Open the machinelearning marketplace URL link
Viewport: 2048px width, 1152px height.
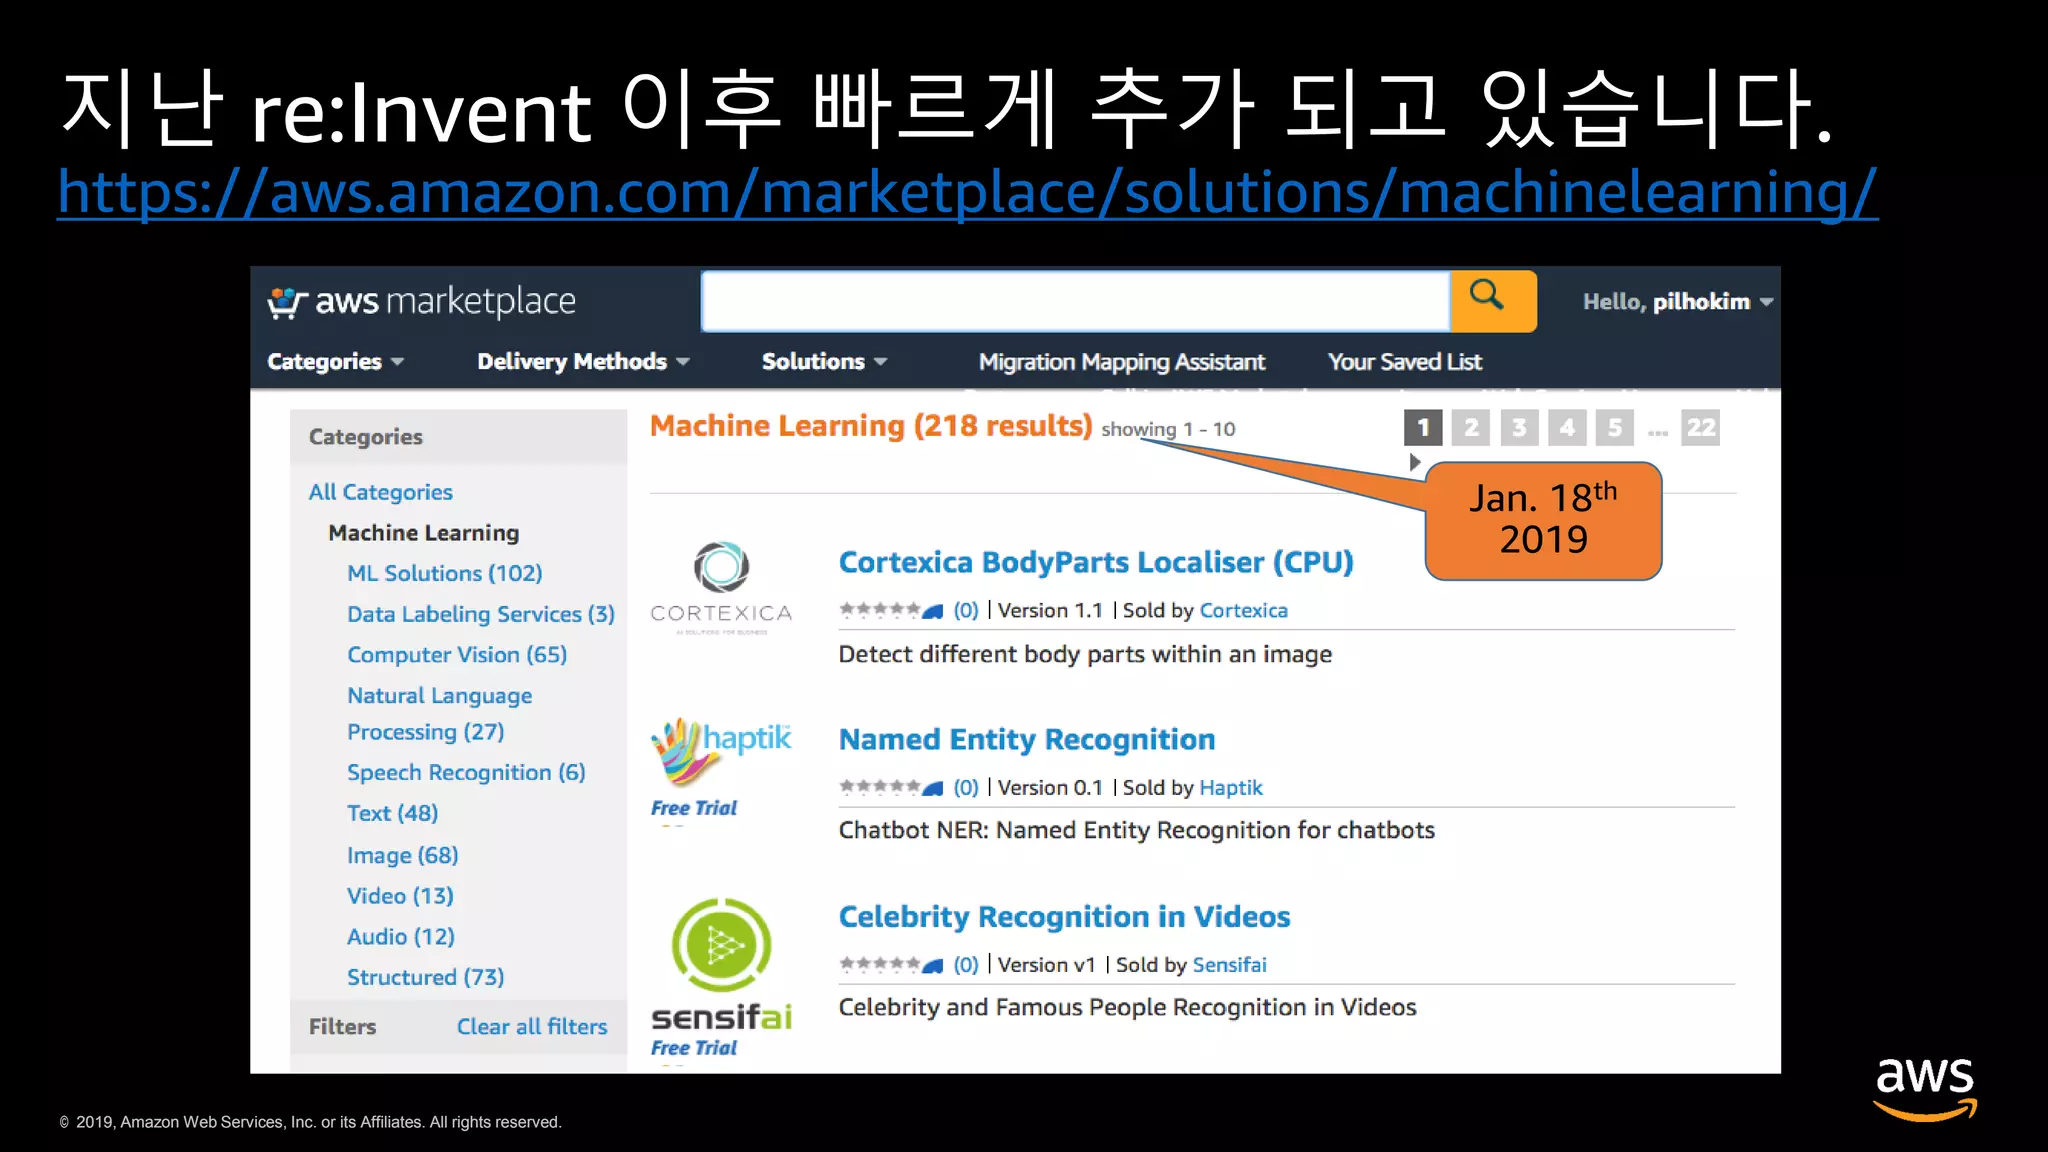[966, 192]
